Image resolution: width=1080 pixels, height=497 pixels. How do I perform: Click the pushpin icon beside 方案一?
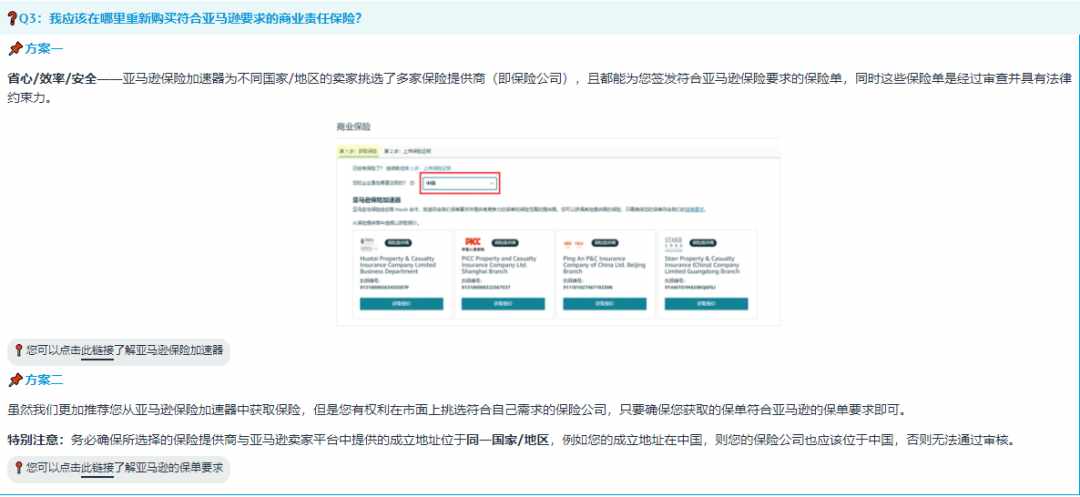click(x=15, y=49)
